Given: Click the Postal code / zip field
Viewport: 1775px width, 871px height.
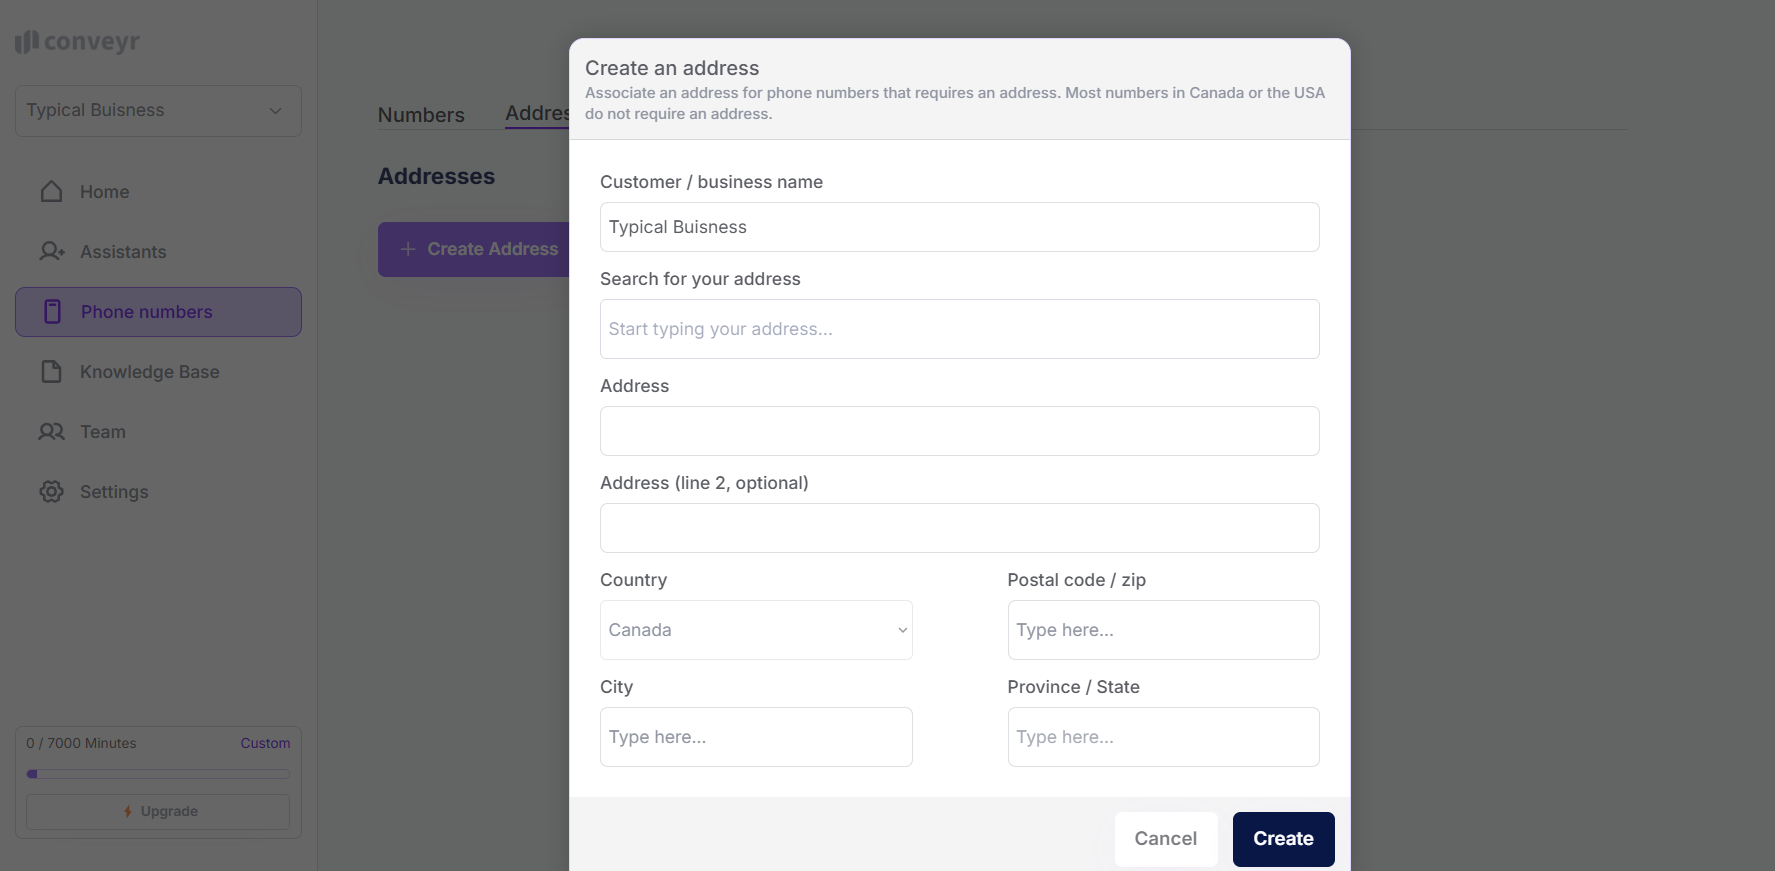Looking at the screenshot, I should [1163, 630].
